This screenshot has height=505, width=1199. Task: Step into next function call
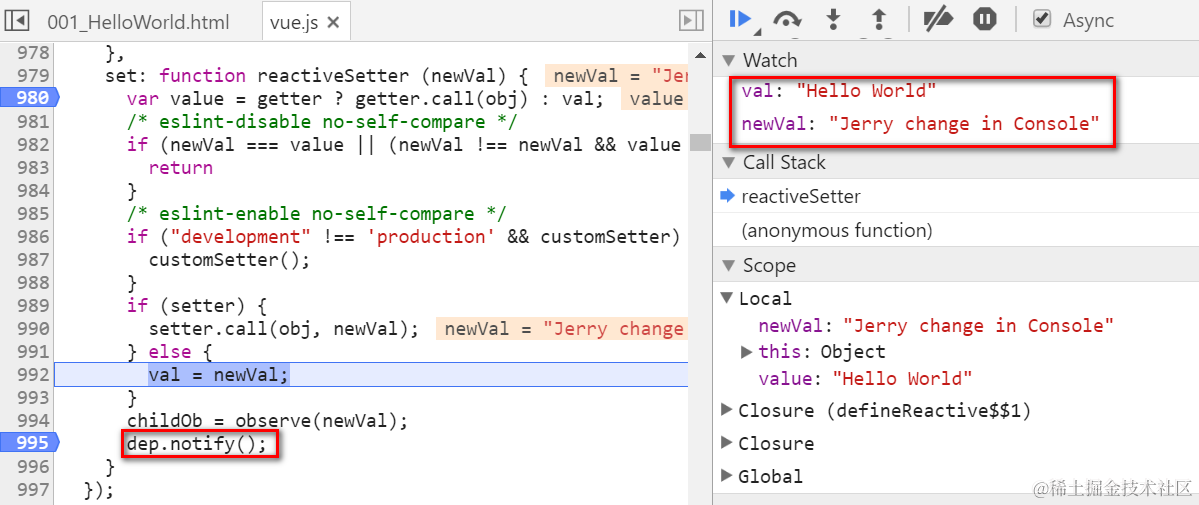pyautogui.click(x=833, y=20)
